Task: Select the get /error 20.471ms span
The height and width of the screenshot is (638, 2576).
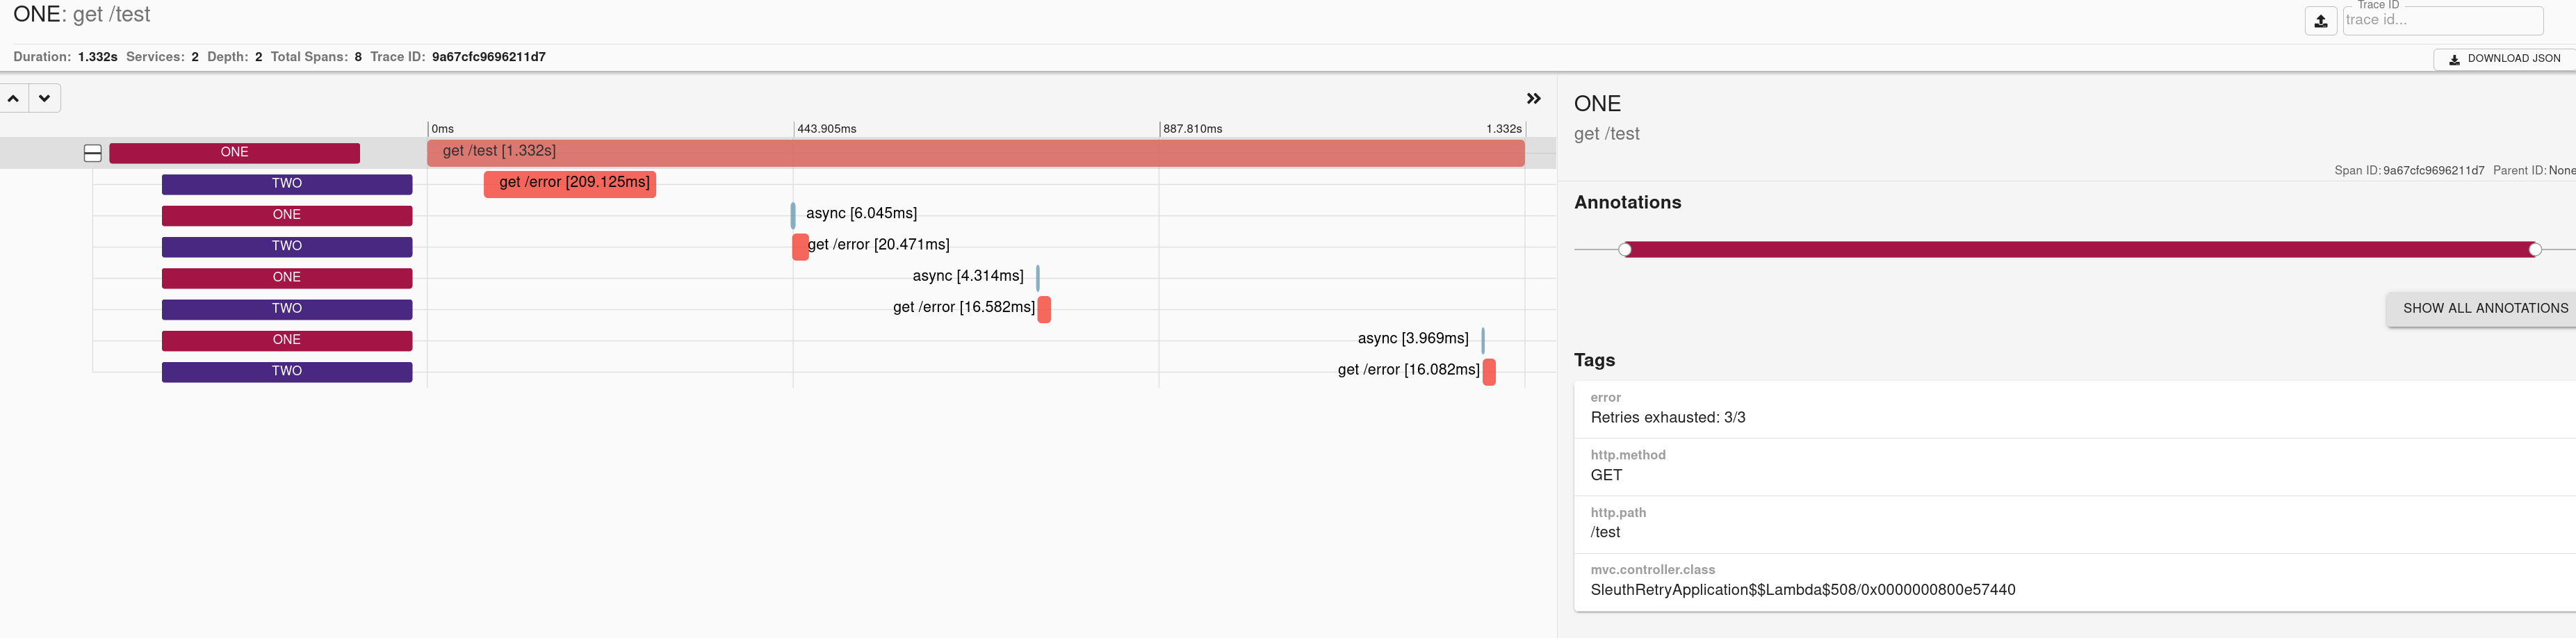Action: click(800, 246)
